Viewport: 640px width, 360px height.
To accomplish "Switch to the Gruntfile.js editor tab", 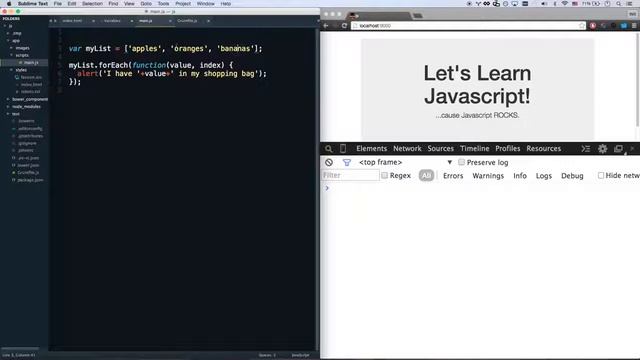I will pos(187,21).
